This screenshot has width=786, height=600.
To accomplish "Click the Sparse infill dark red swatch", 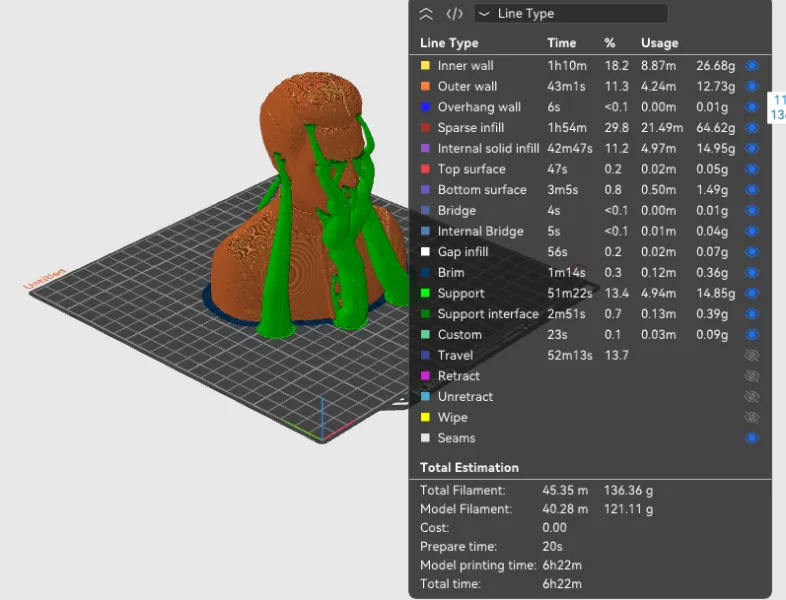I will tap(425, 128).
